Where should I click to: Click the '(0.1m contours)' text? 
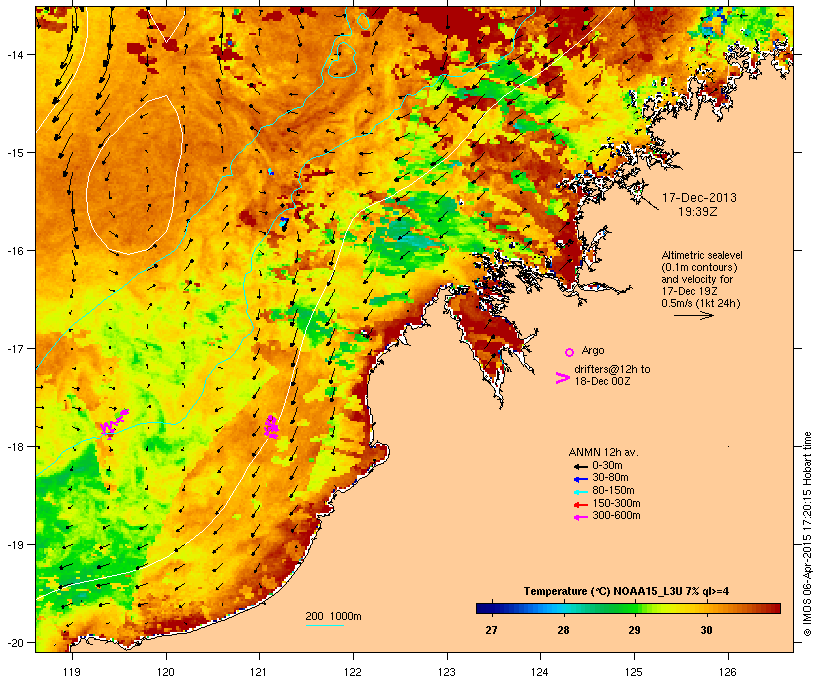tap(699, 267)
